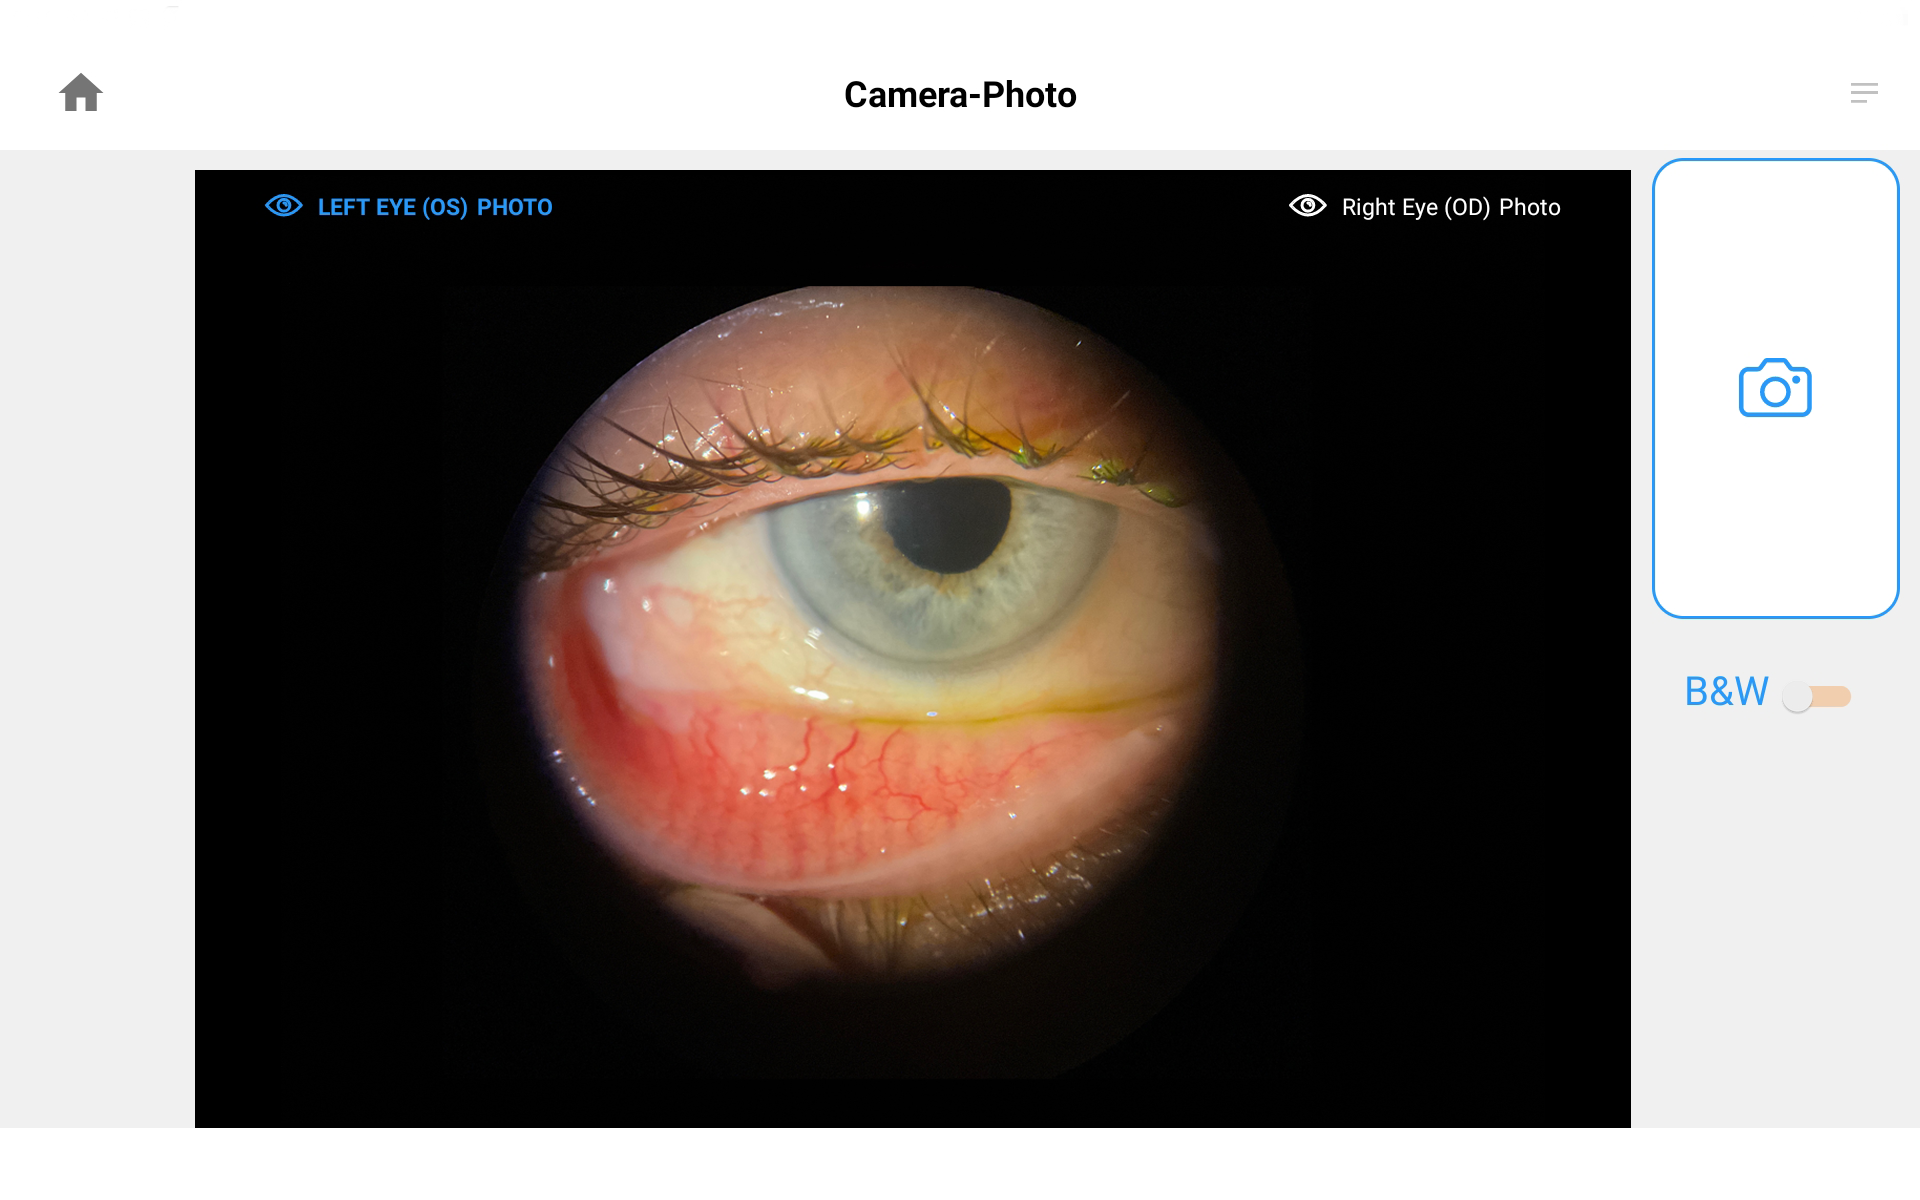Click the Camera-Photo page title
Viewport: 1920px width, 1200px height.
[960, 95]
